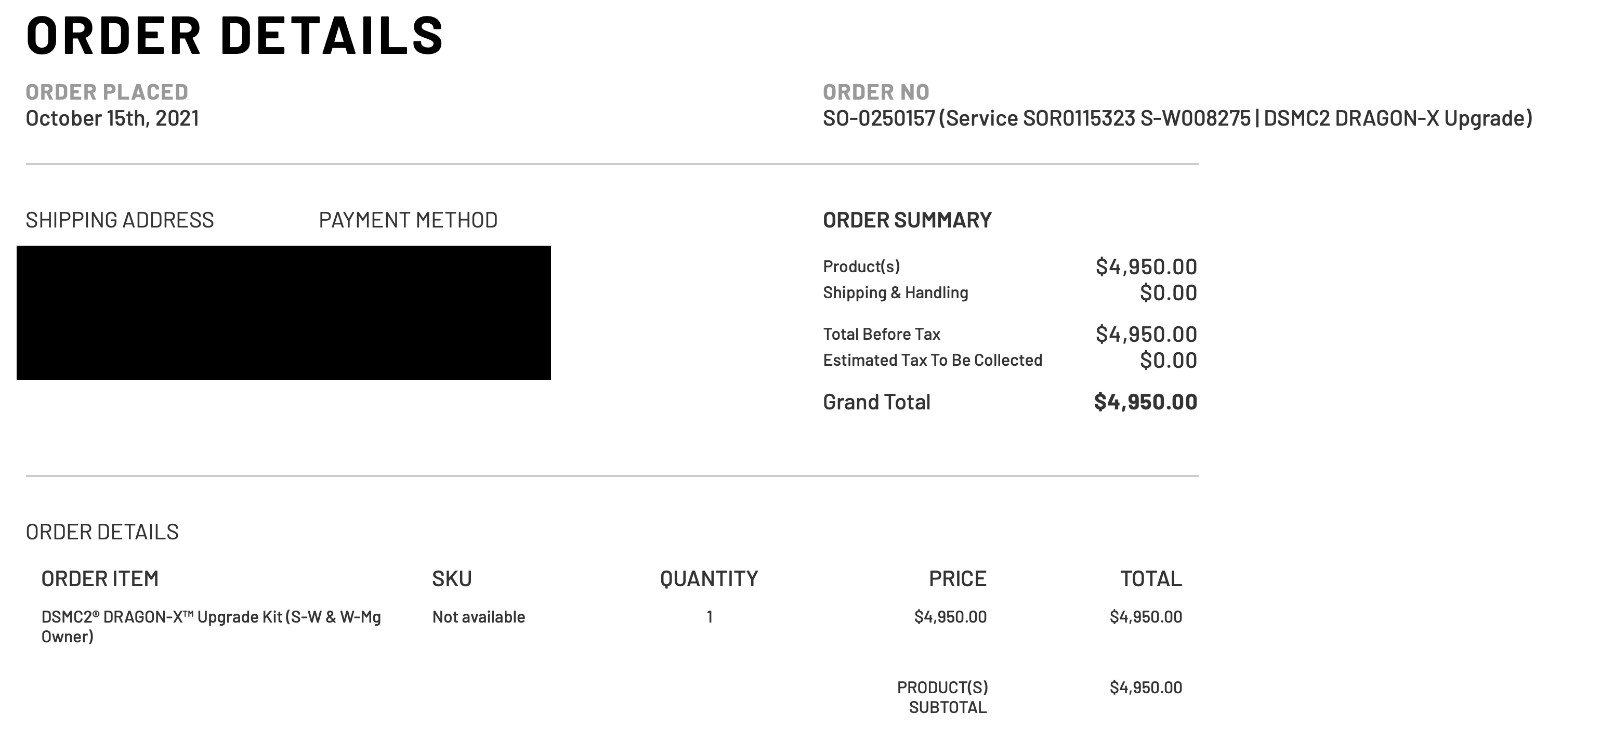This screenshot has height=744, width=1600.
Task: Click the Not available SKU value
Action: tap(478, 617)
